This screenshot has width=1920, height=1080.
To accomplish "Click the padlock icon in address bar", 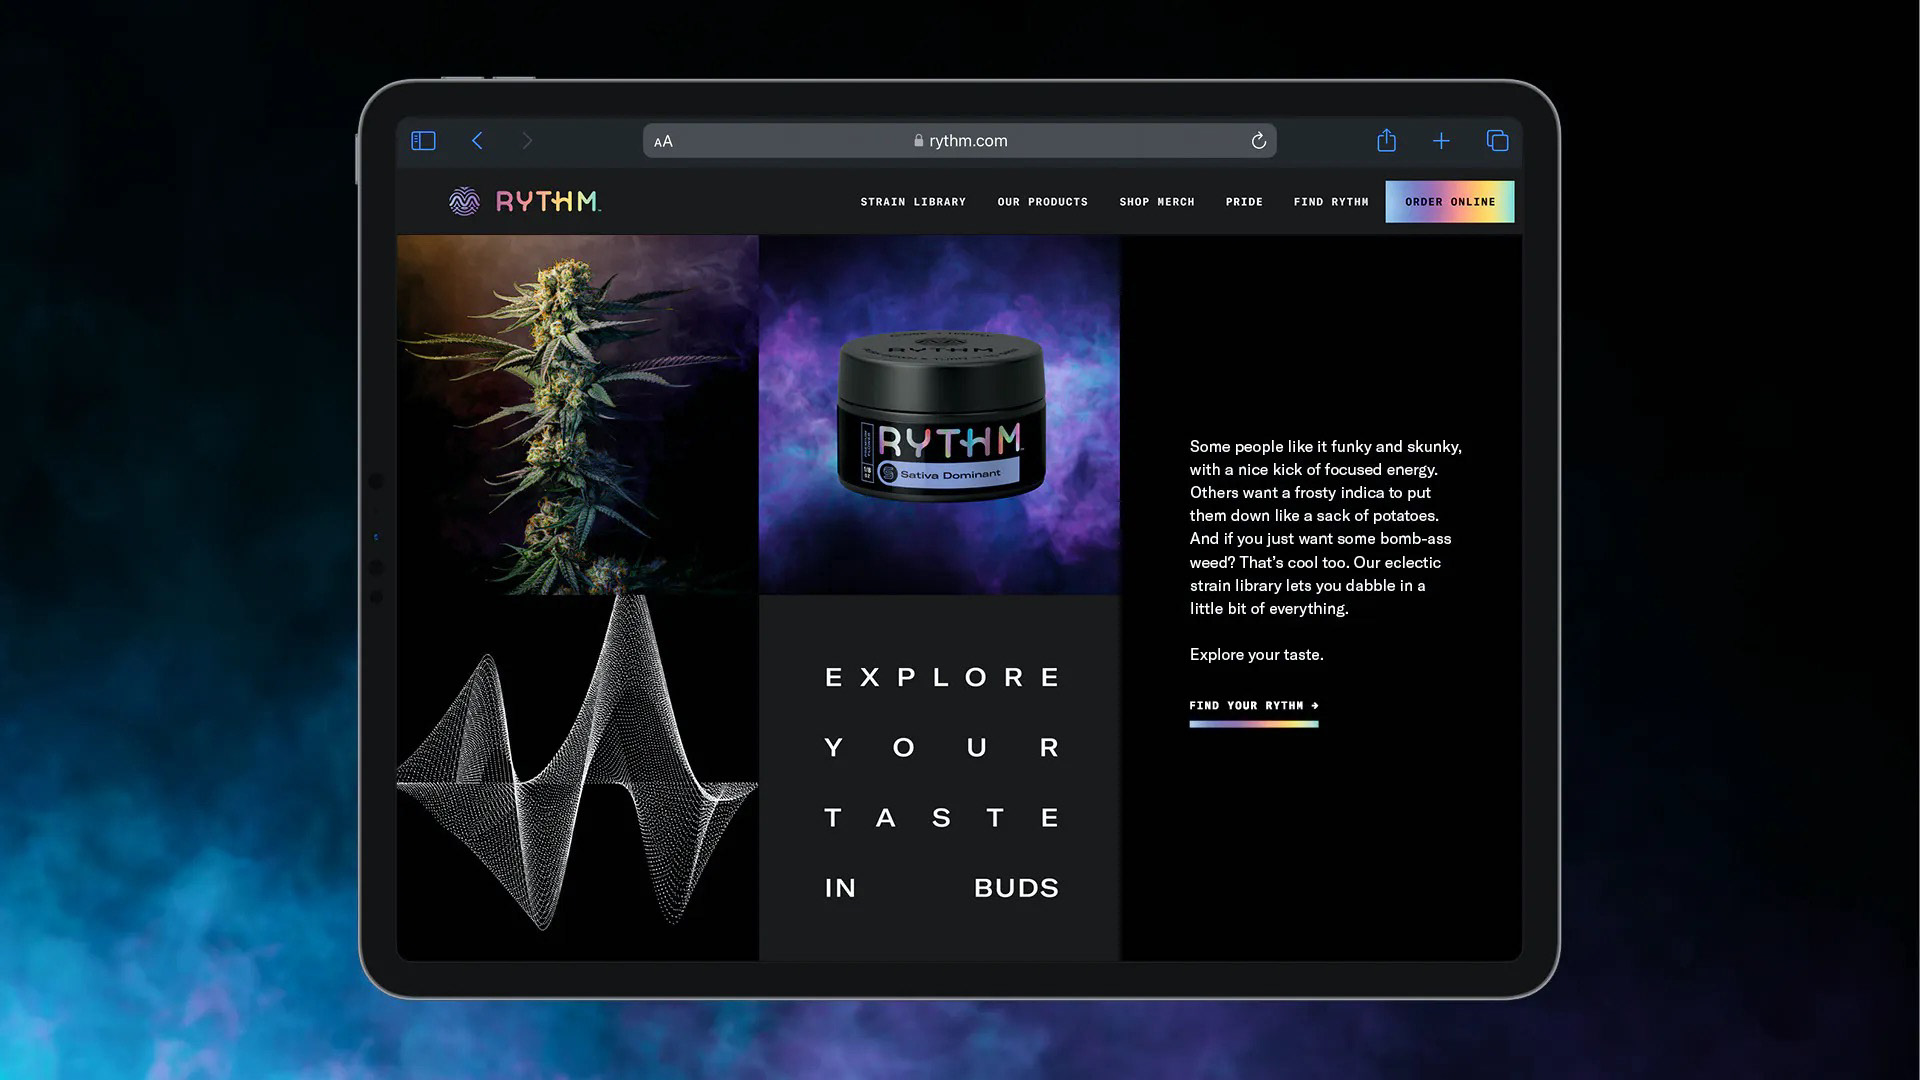I will pyautogui.click(x=918, y=141).
